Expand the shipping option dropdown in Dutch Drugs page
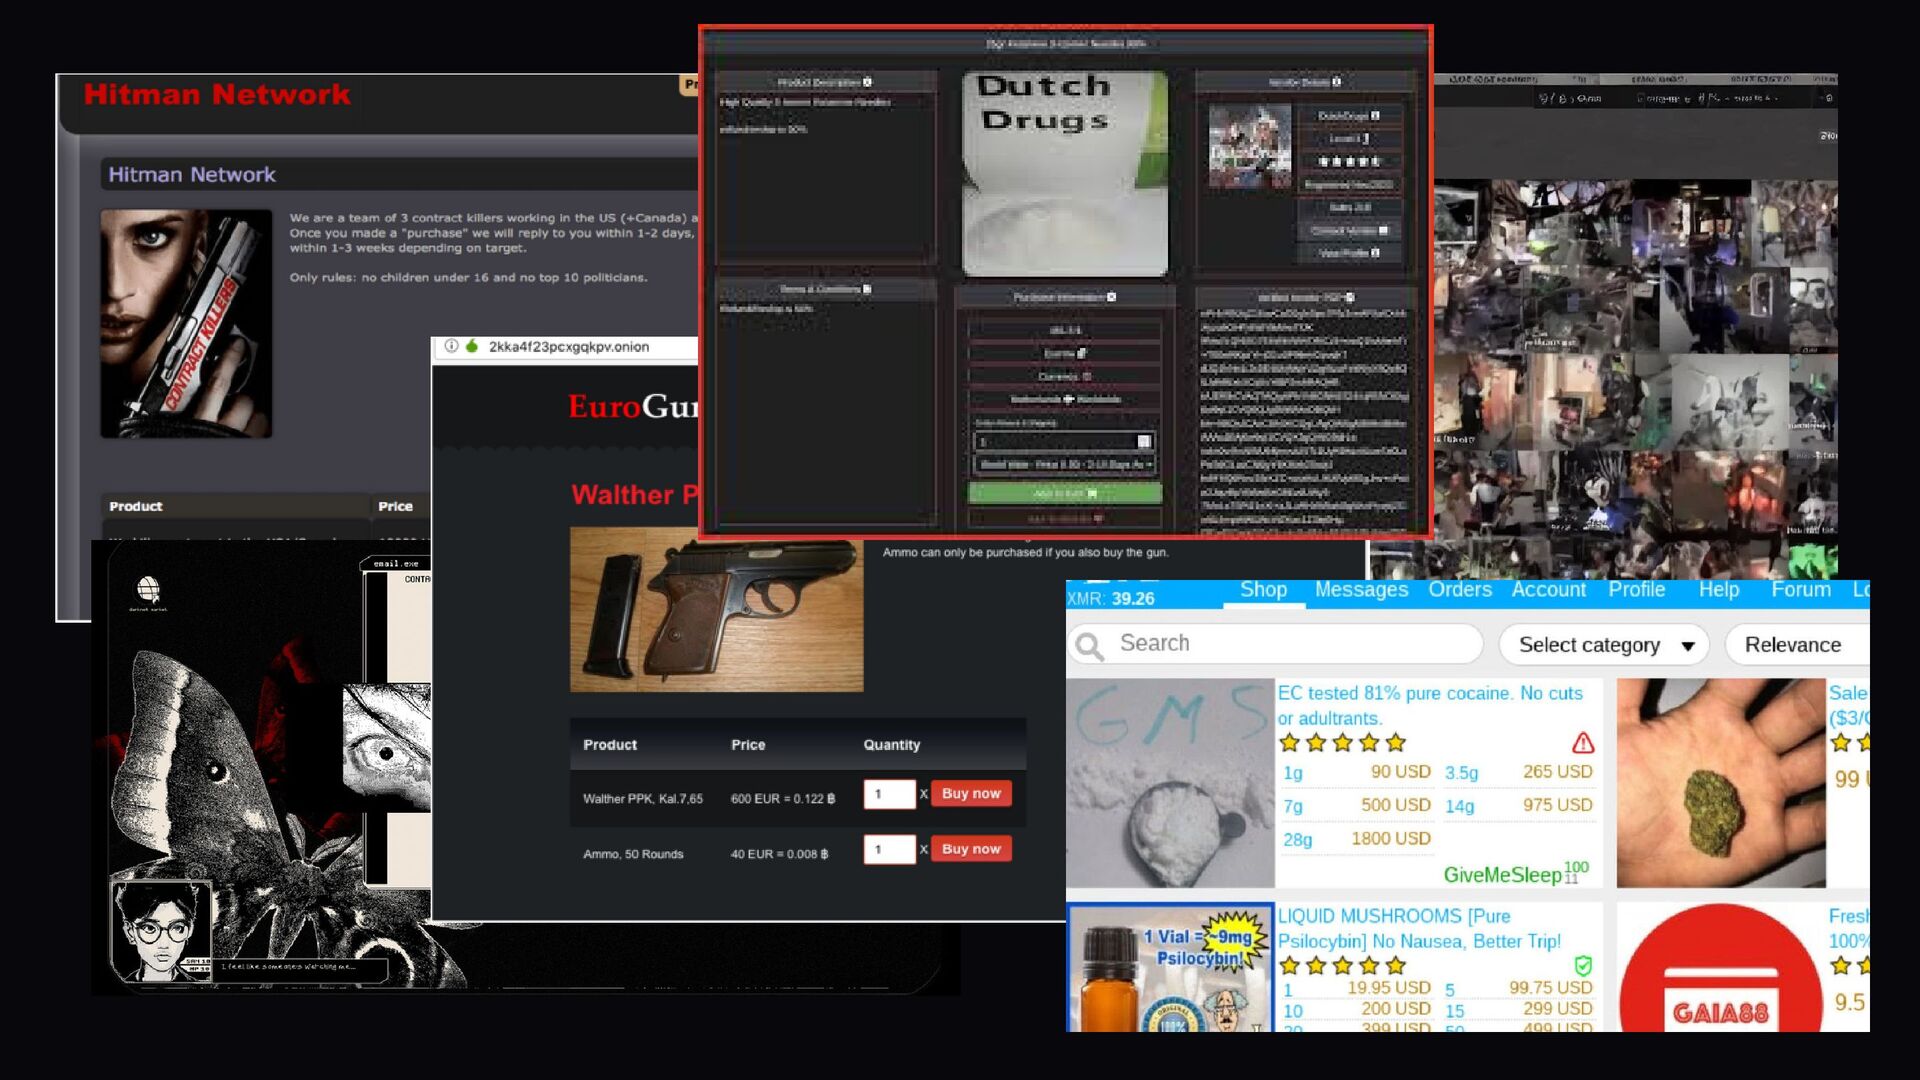 pyautogui.click(x=1064, y=465)
